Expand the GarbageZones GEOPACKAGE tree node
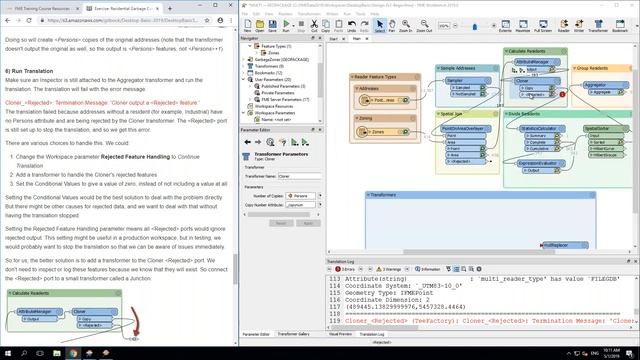 point(244,60)
